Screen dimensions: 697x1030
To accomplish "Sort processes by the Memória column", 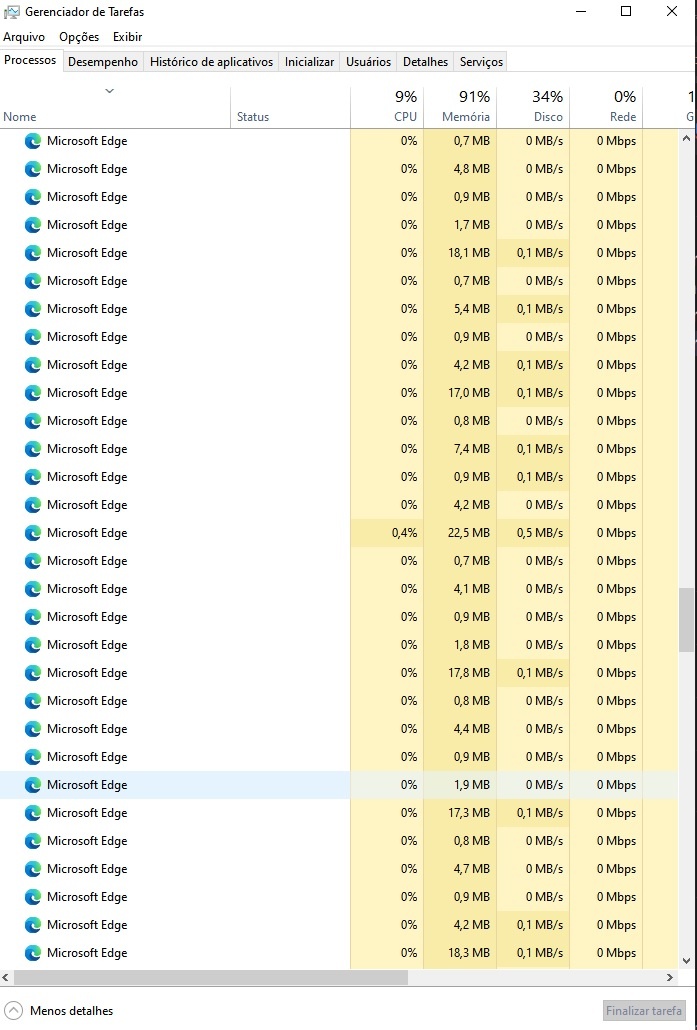I will 460,107.
